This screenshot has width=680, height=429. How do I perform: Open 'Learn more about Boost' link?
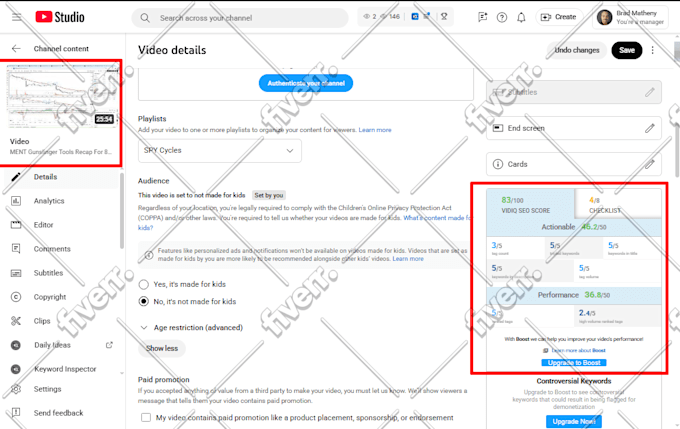[x=578, y=350]
